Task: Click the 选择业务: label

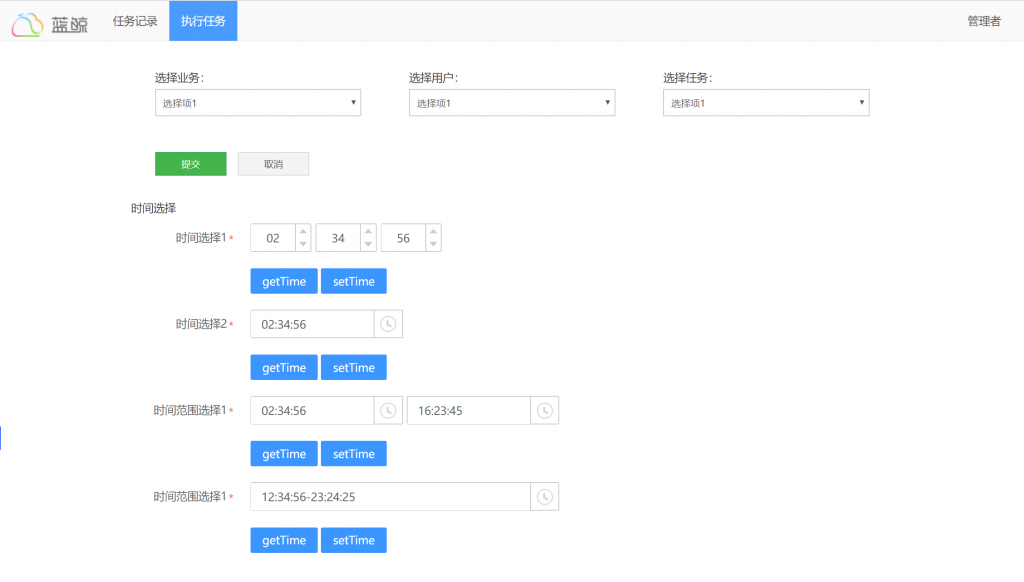Action: 180,78
